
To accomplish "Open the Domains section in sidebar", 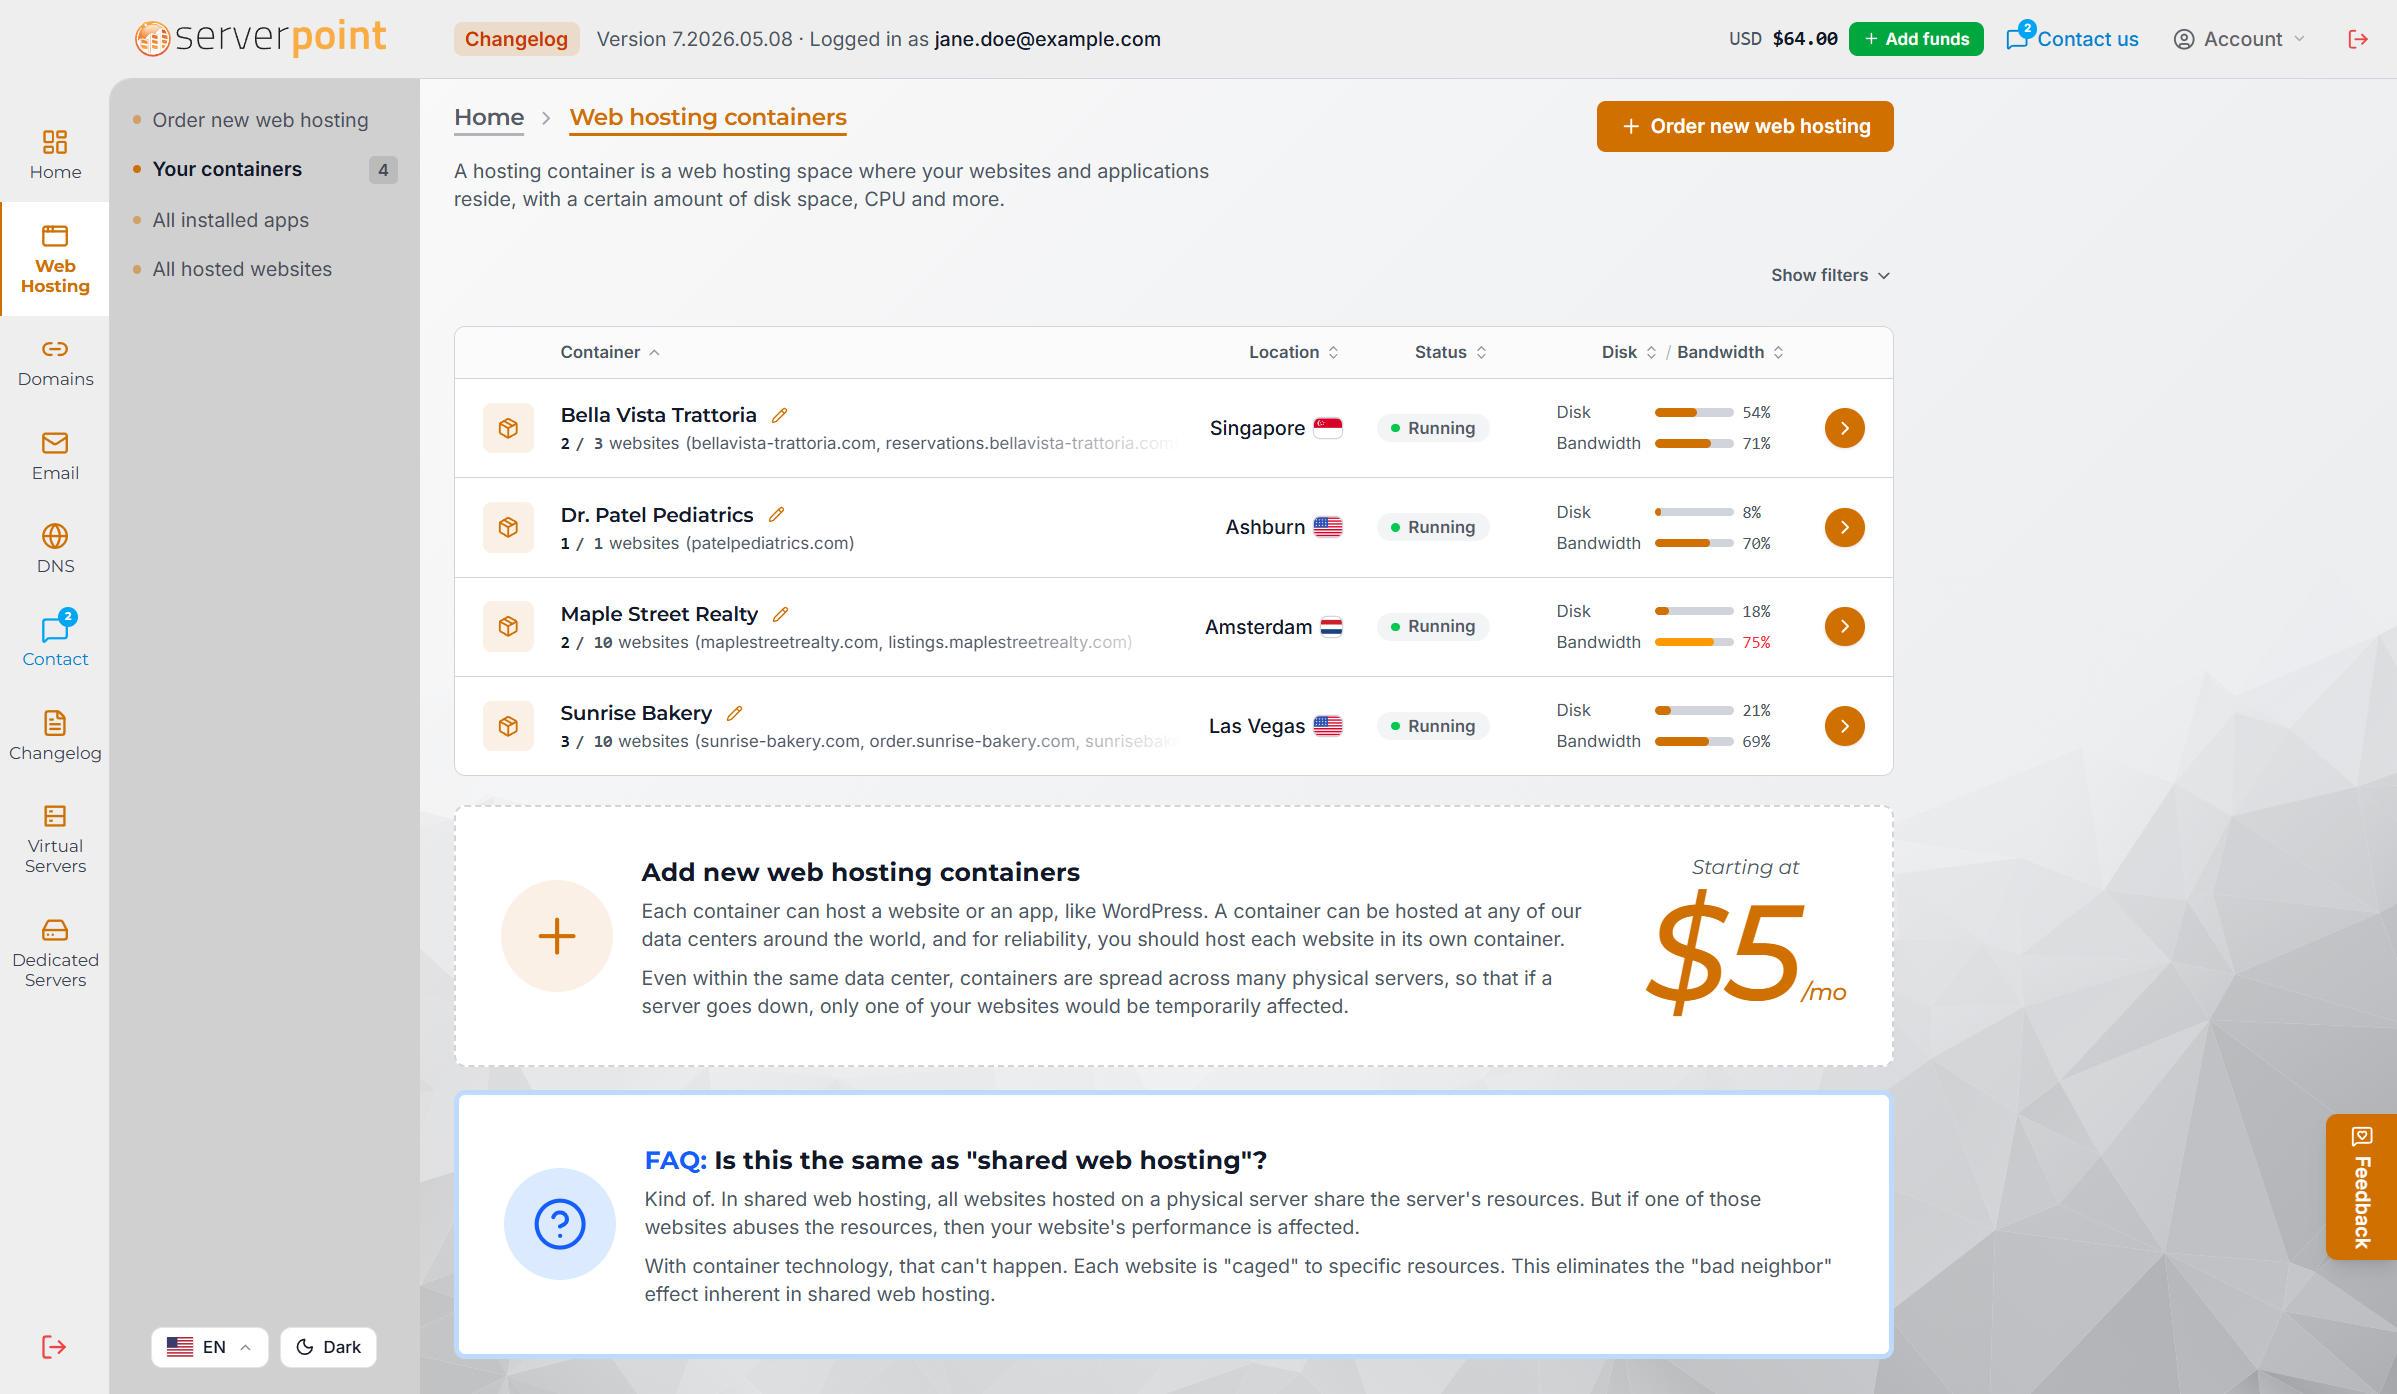I will pyautogui.click(x=55, y=363).
